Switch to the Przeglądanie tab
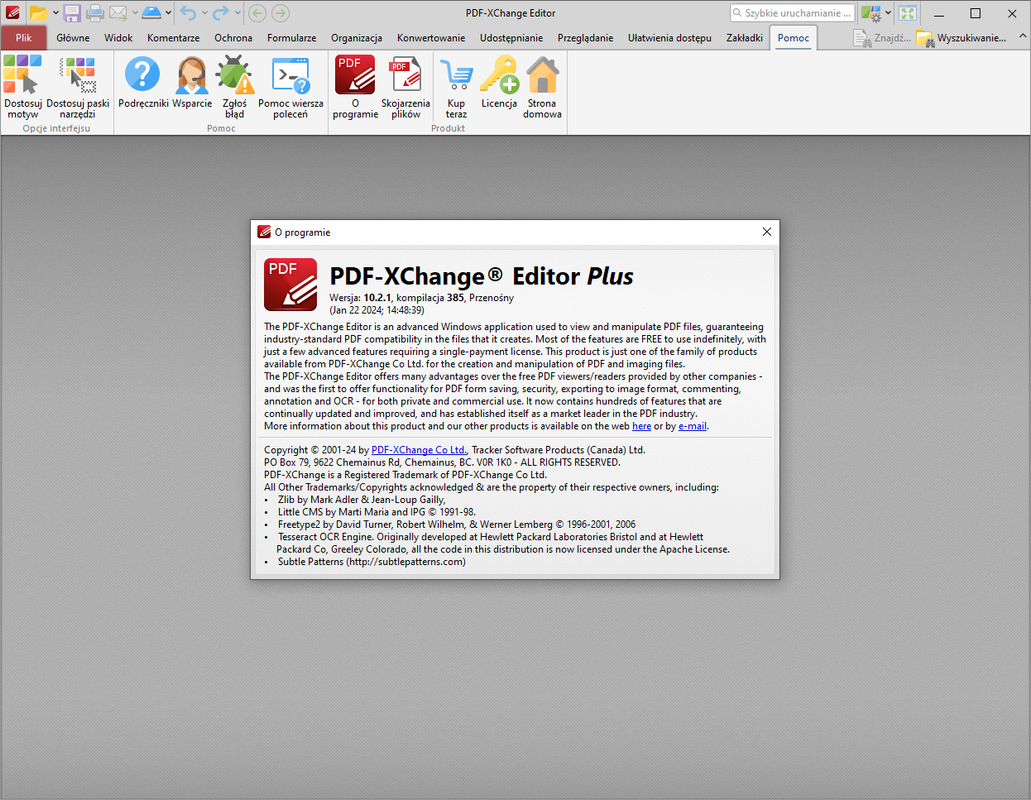1031x800 pixels. point(585,38)
